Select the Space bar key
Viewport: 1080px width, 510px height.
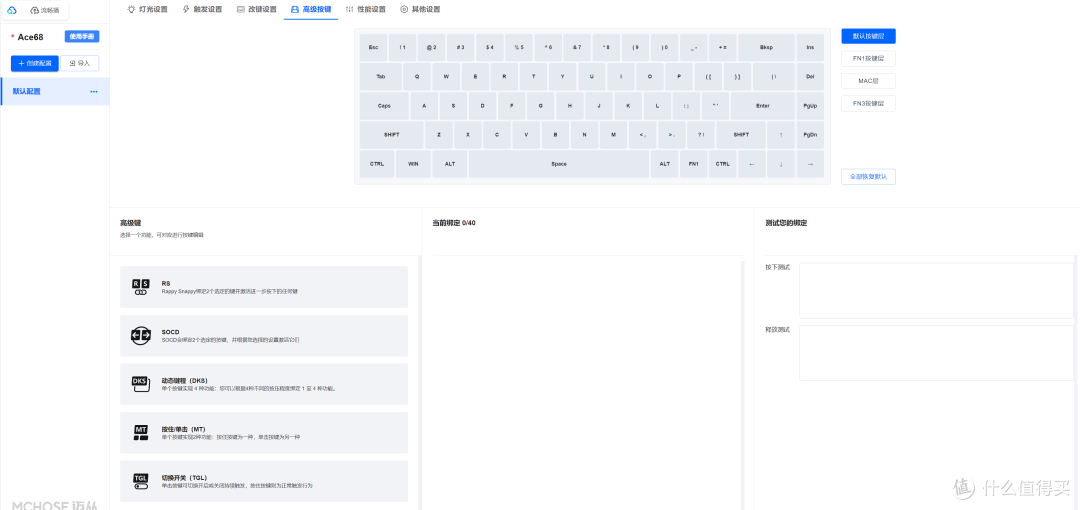click(559, 164)
